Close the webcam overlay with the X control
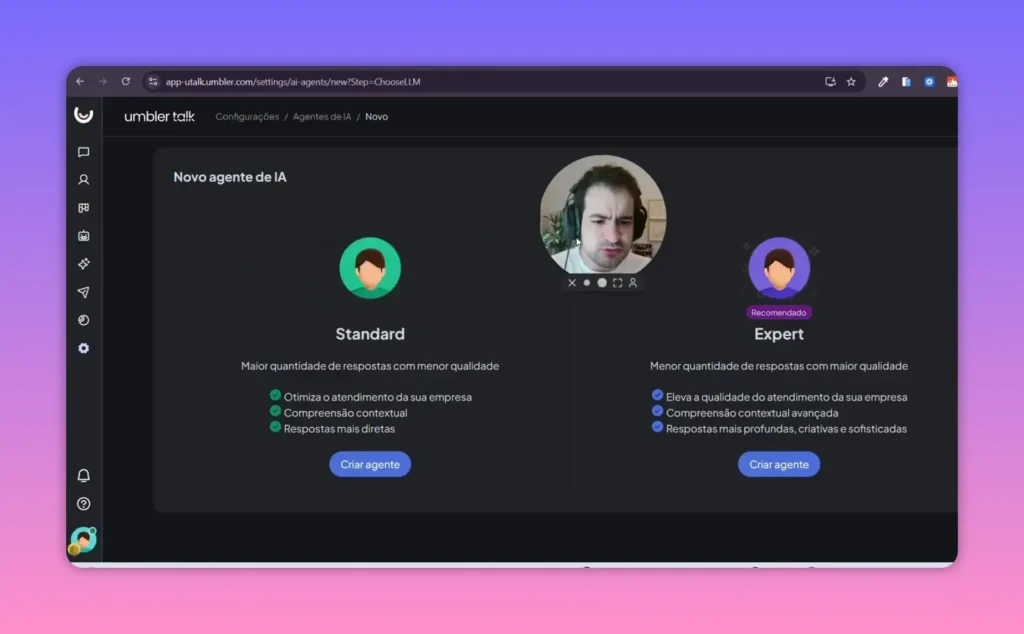Screen dimensions: 1024x634 572,283
